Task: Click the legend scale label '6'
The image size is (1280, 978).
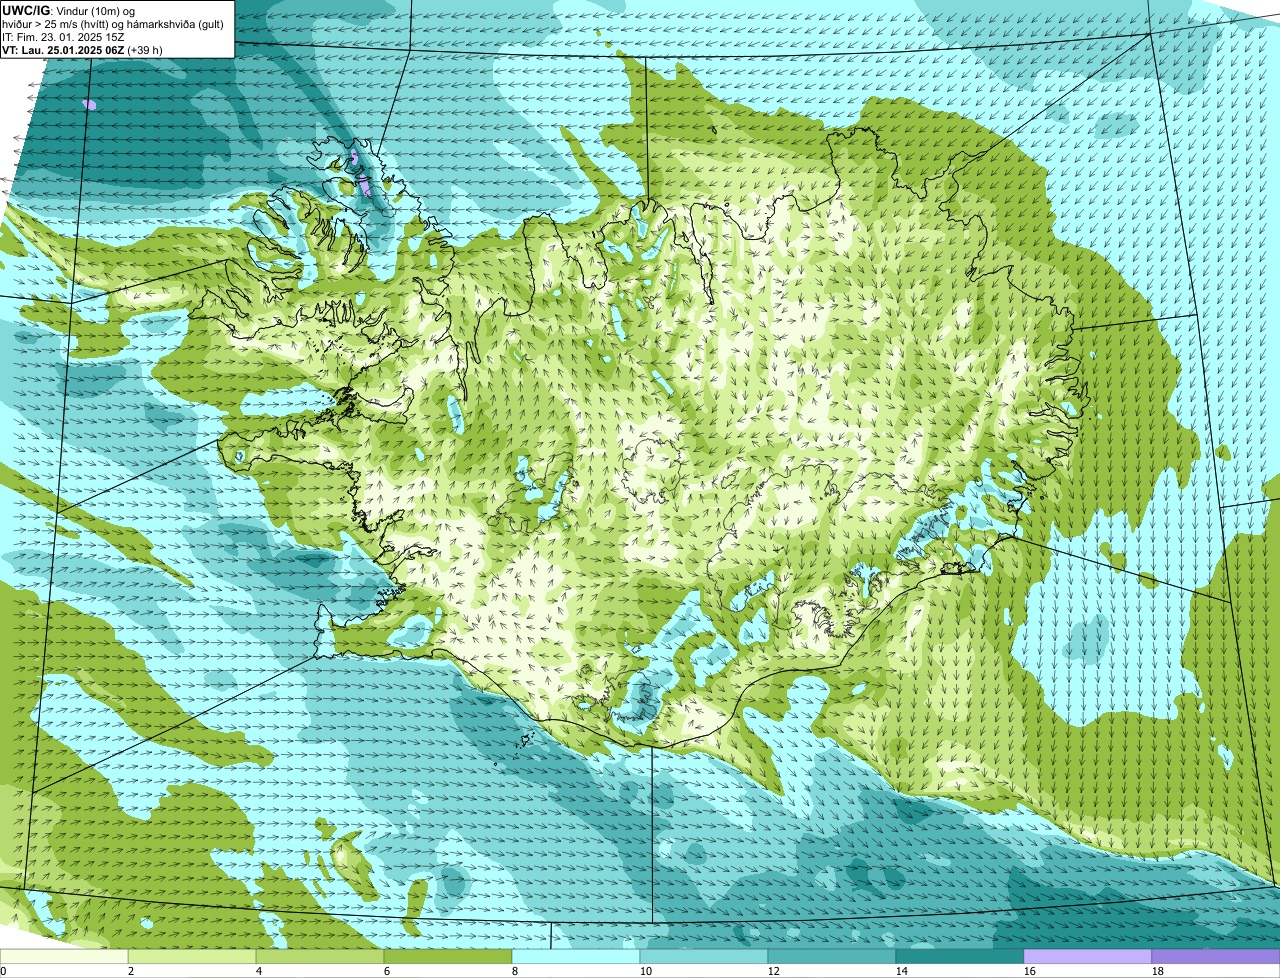Action: (x=387, y=971)
